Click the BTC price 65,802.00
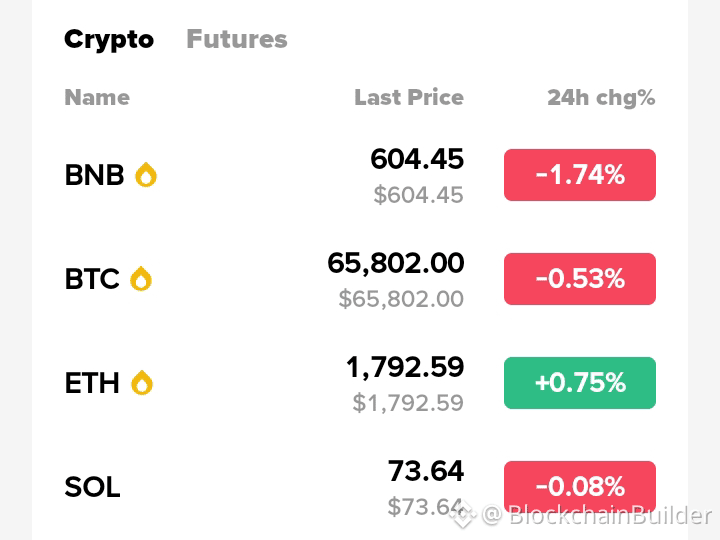Image resolution: width=720 pixels, height=540 pixels. pos(395,263)
